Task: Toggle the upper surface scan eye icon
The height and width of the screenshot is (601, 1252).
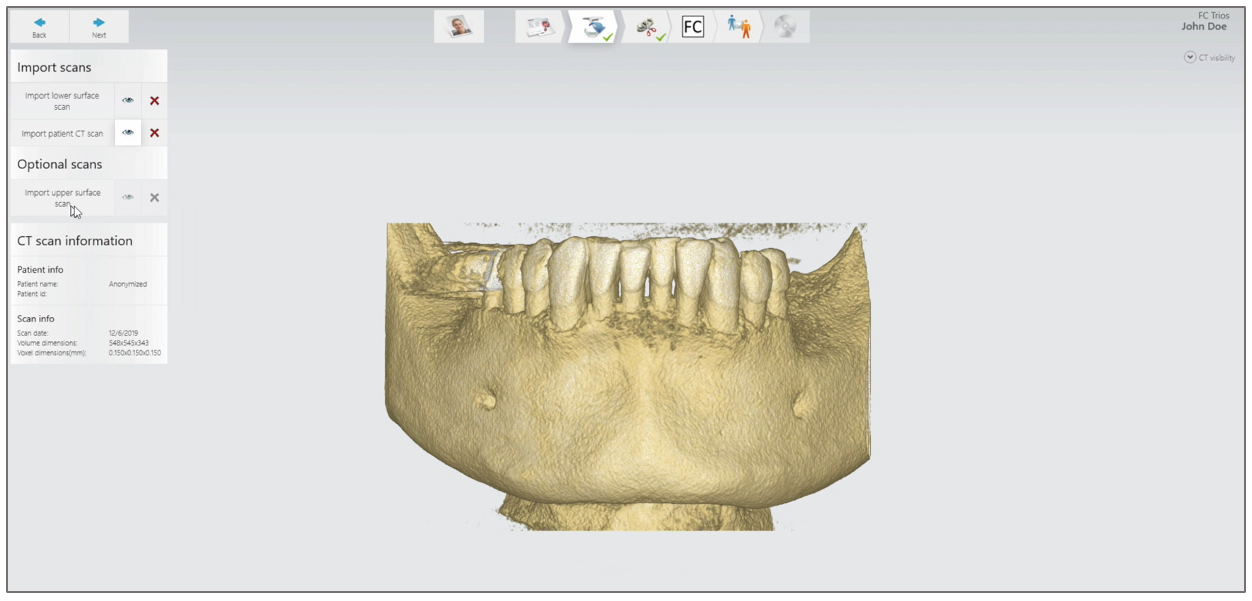Action: click(x=127, y=196)
